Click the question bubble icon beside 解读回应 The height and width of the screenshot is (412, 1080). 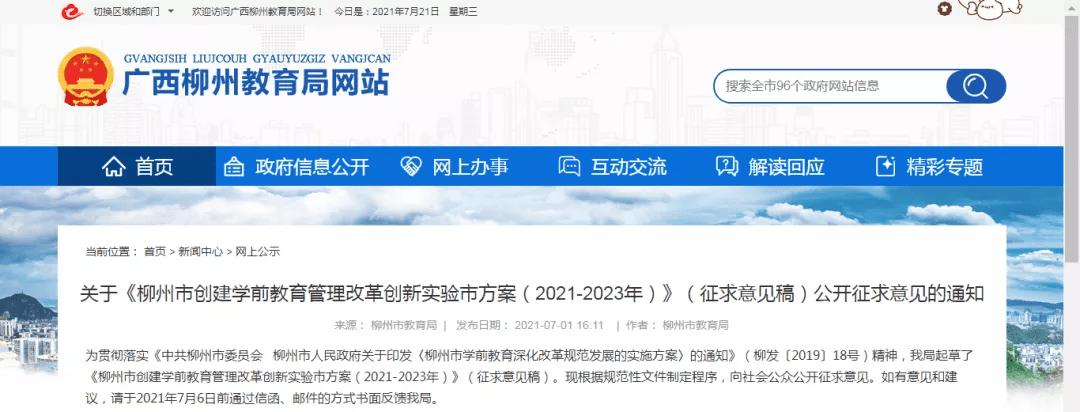point(727,167)
